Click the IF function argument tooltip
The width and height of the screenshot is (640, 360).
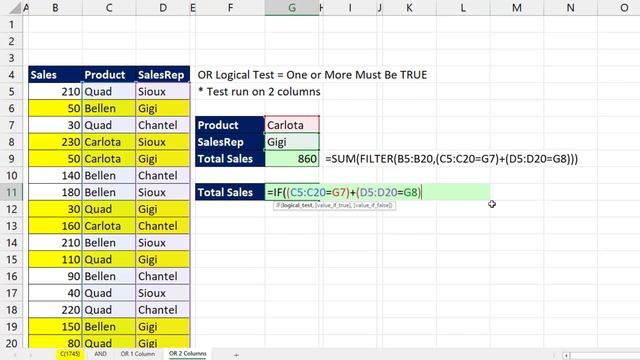tap(334, 205)
